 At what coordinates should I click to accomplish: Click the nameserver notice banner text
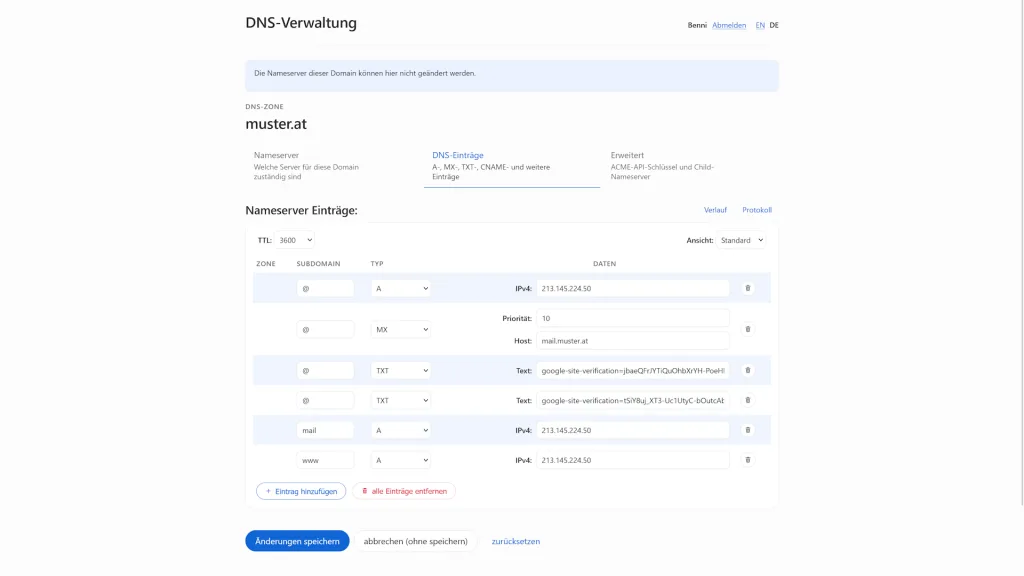(x=364, y=73)
